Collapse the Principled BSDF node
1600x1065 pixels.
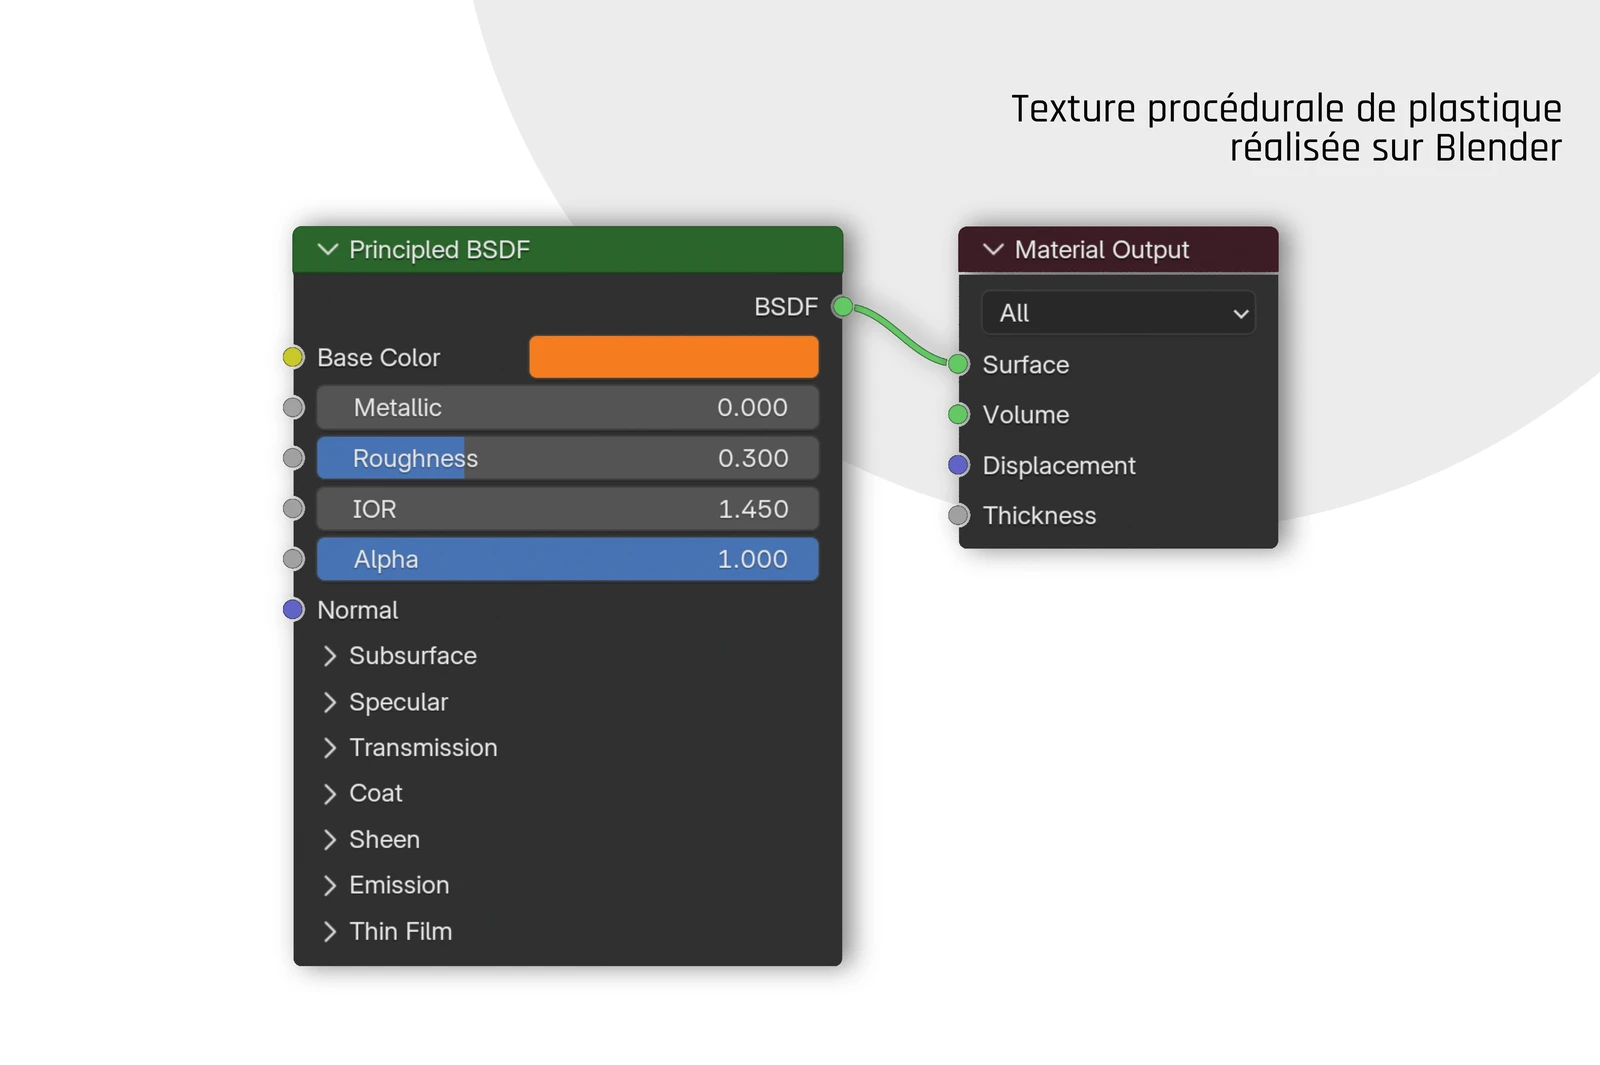(327, 250)
